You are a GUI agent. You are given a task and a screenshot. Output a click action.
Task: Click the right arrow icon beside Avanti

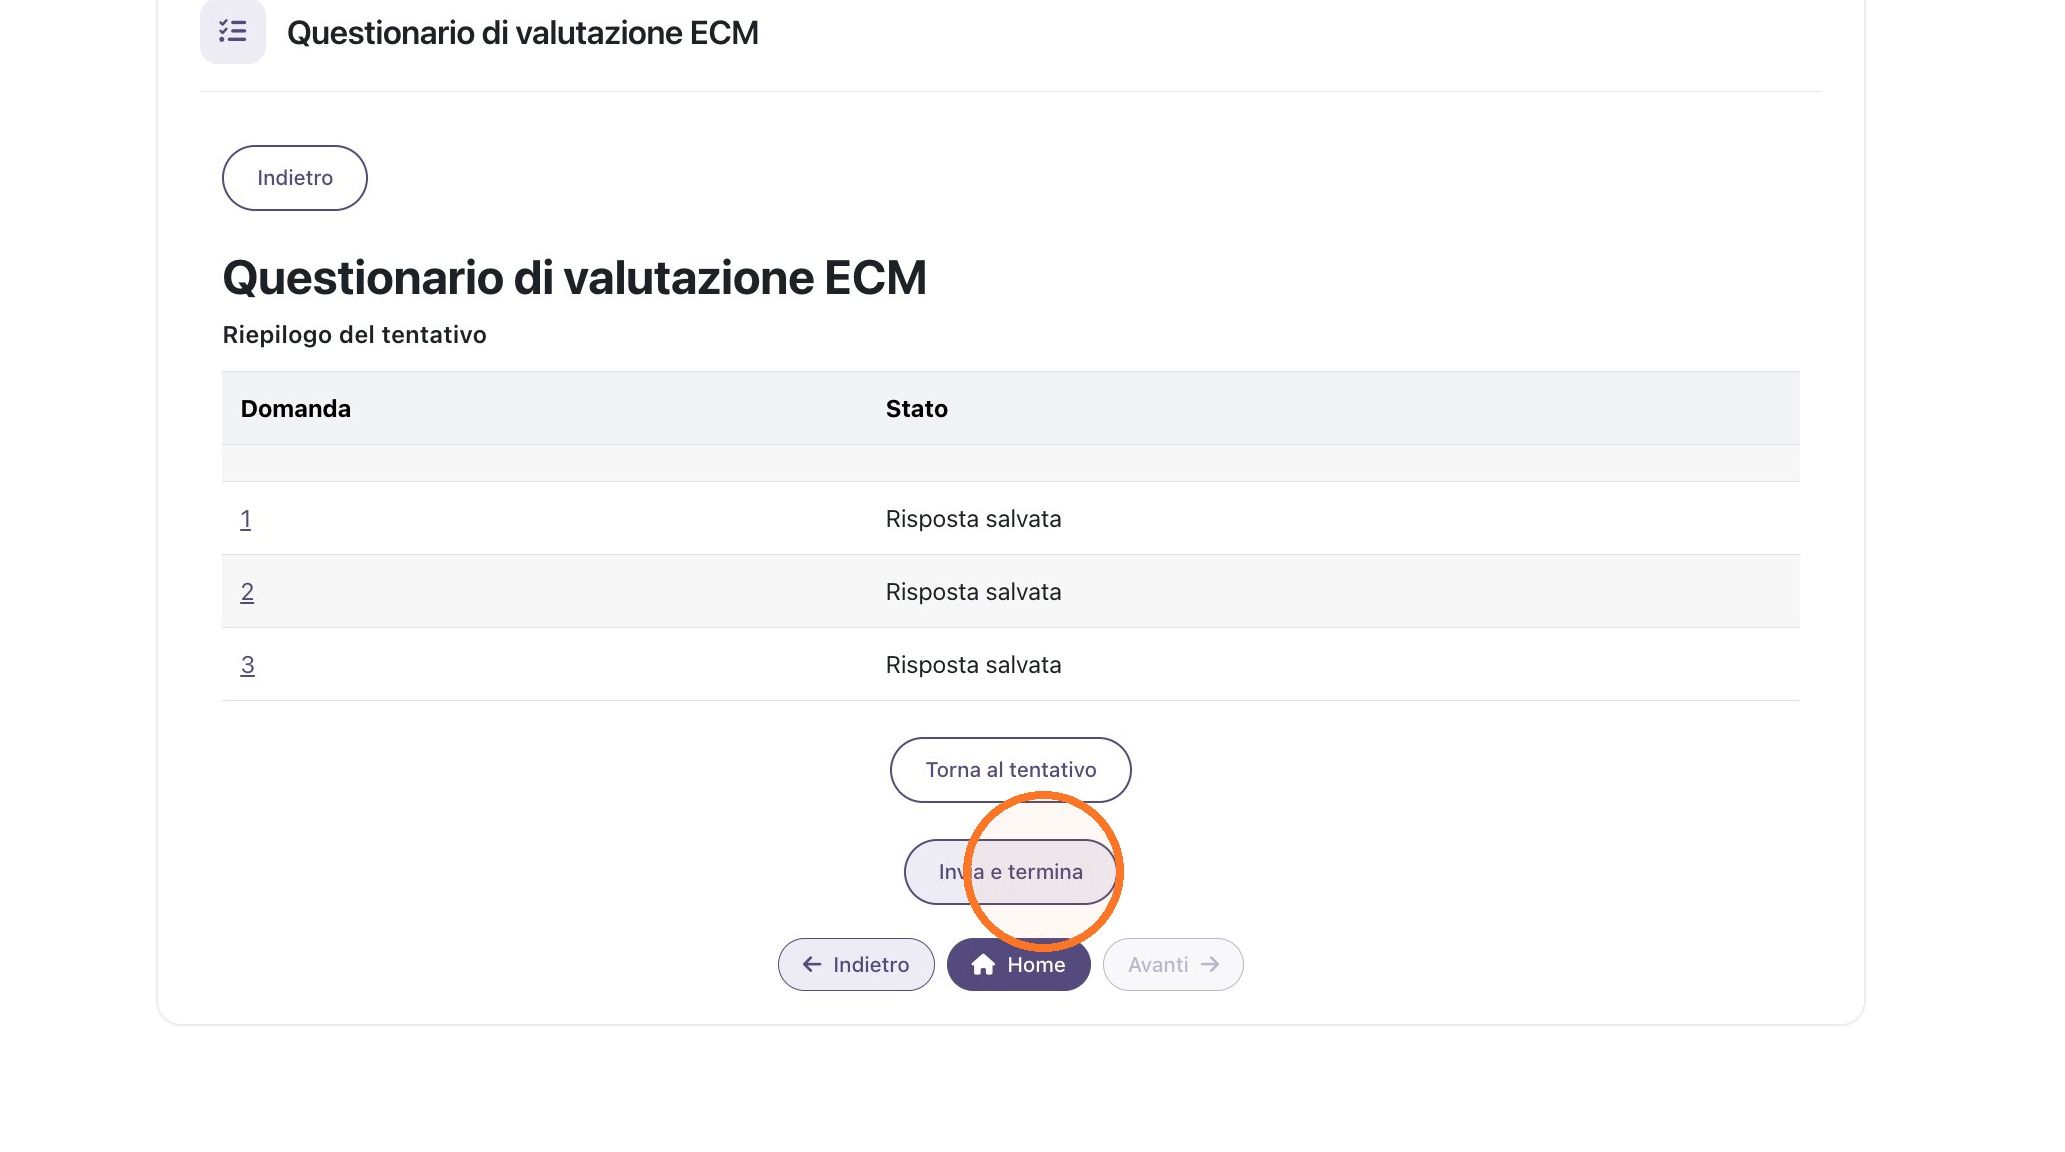point(1210,964)
